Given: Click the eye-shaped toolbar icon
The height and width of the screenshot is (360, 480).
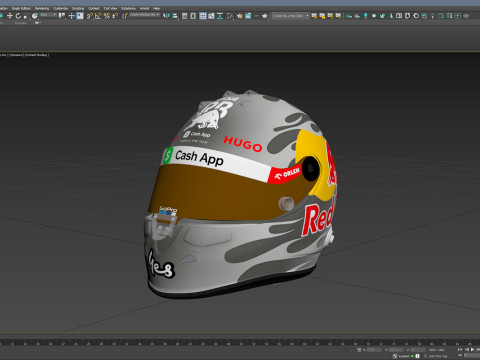Looking at the screenshot, I should (374, 16).
